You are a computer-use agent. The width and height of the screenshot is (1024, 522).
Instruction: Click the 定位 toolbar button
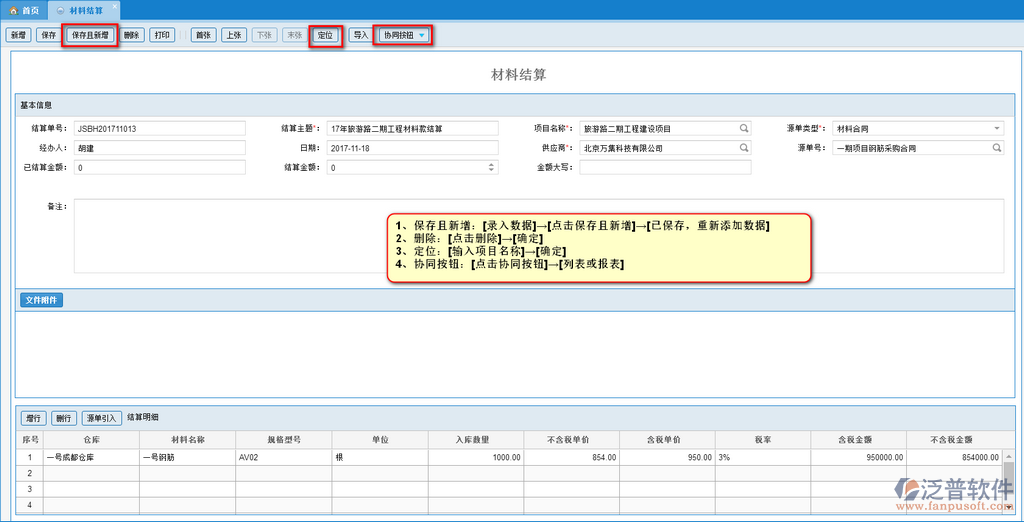click(x=325, y=35)
